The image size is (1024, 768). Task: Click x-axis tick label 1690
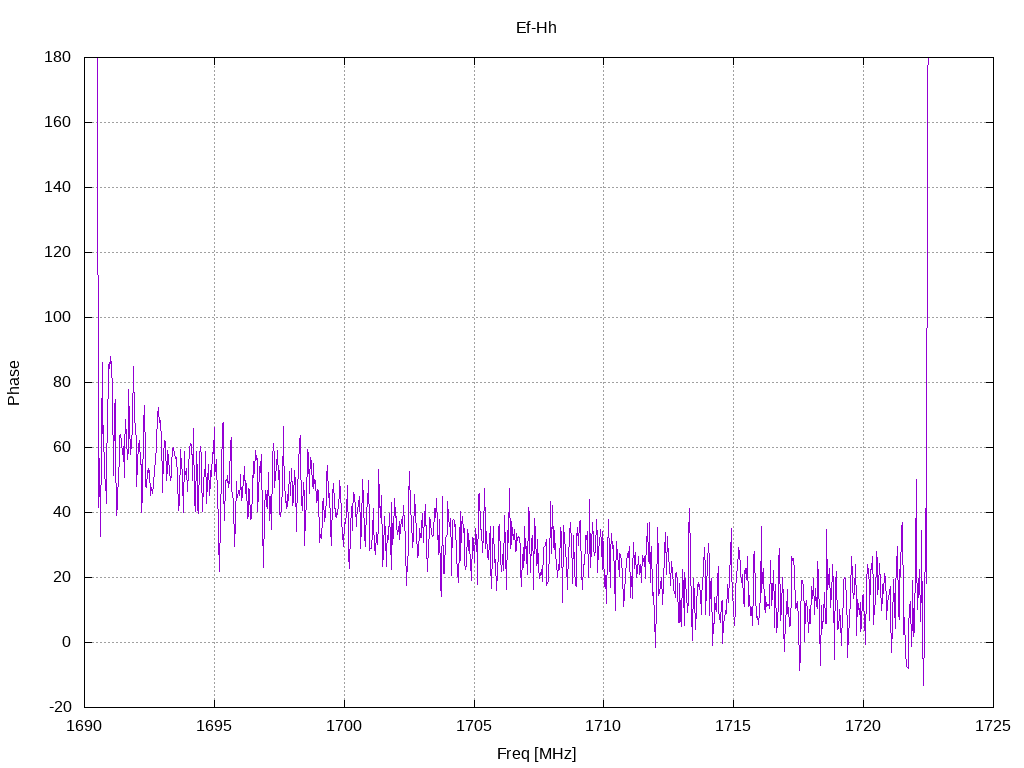tap(84, 726)
